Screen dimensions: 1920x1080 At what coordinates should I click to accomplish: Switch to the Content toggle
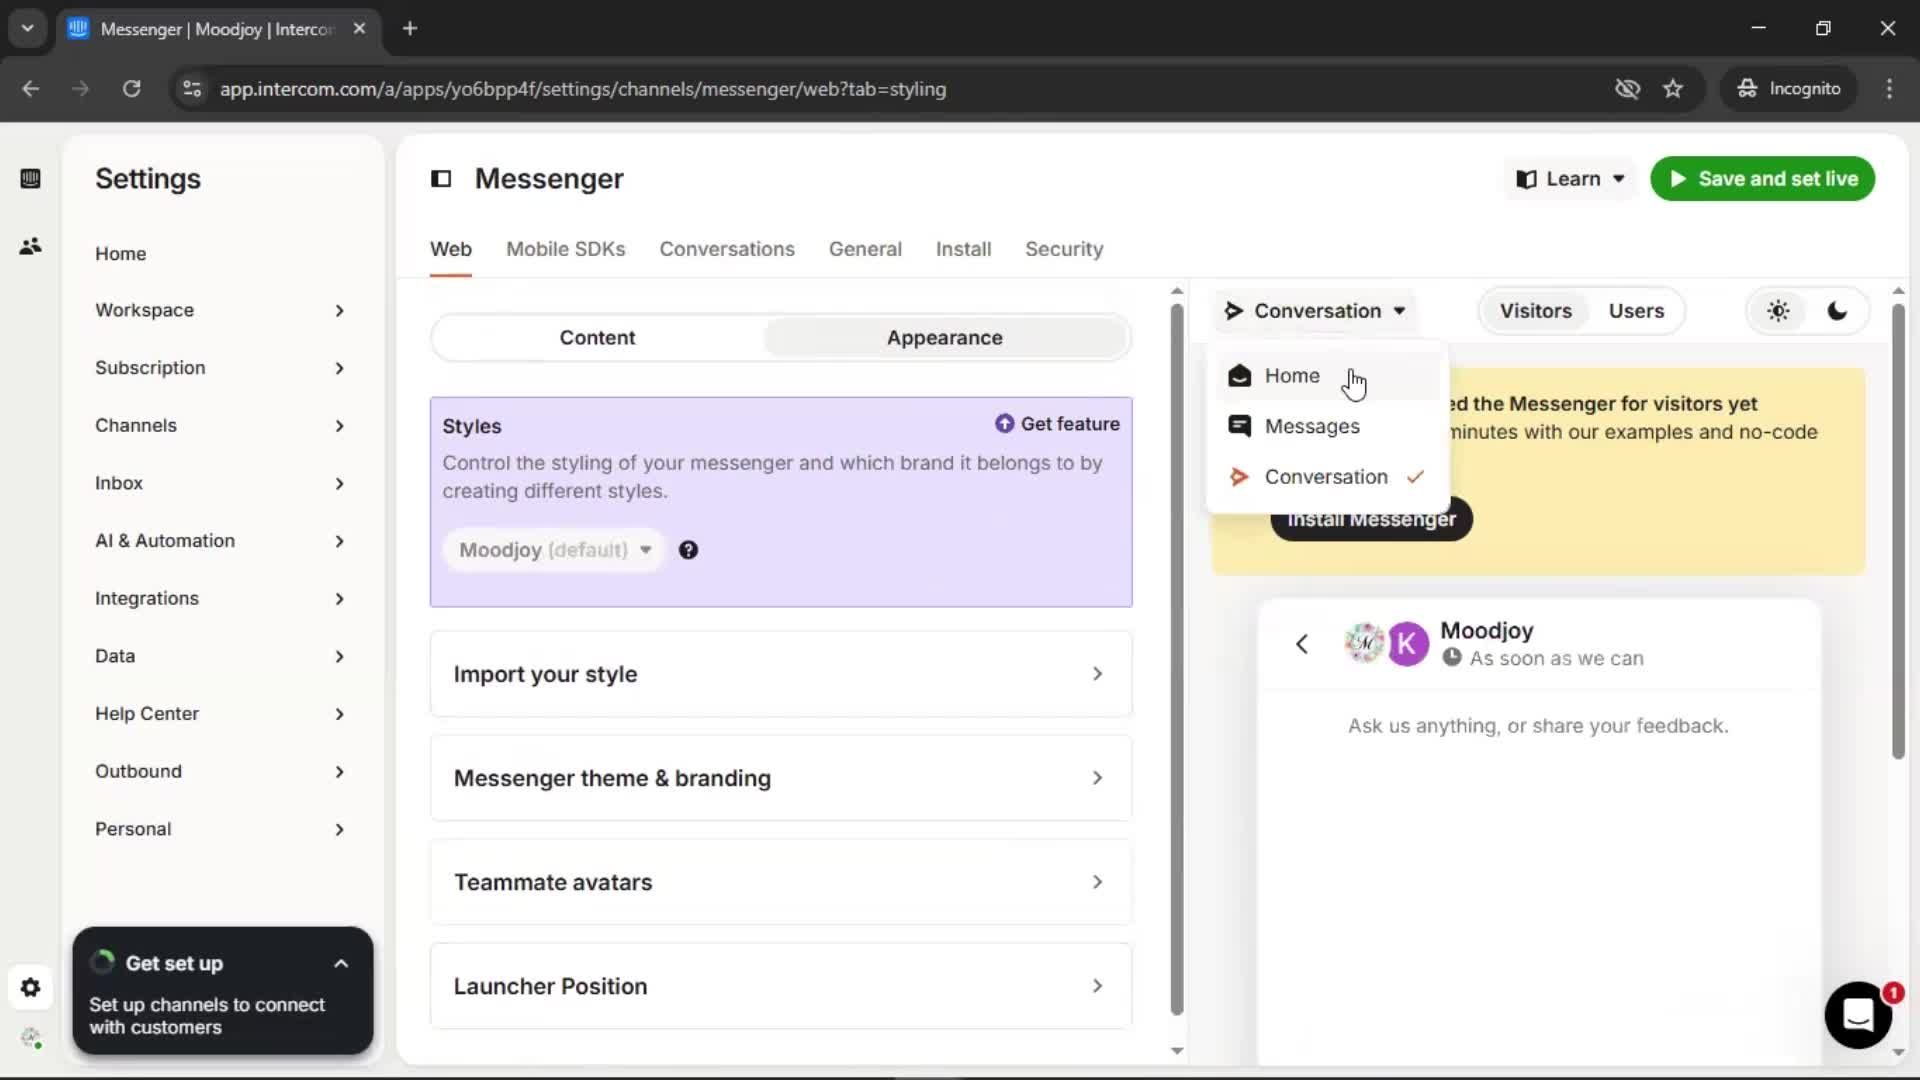[x=597, y=338]
